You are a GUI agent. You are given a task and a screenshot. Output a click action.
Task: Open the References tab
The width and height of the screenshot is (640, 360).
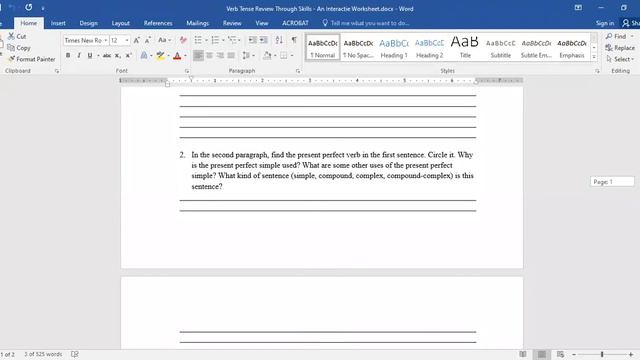click(x=158, y=23)
